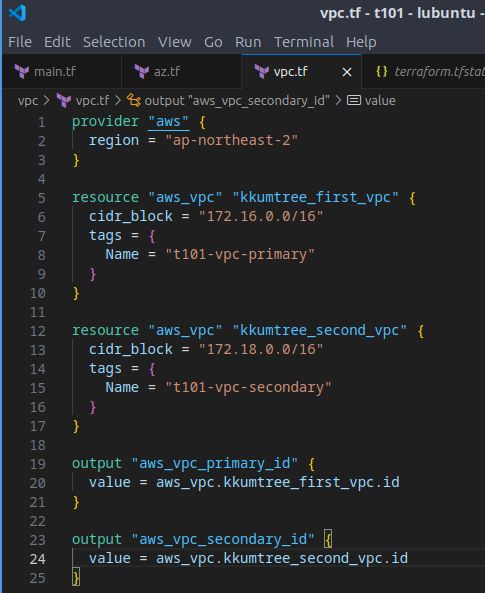
Task: Open the Terminal menu
Action: (x=304, y=42)
